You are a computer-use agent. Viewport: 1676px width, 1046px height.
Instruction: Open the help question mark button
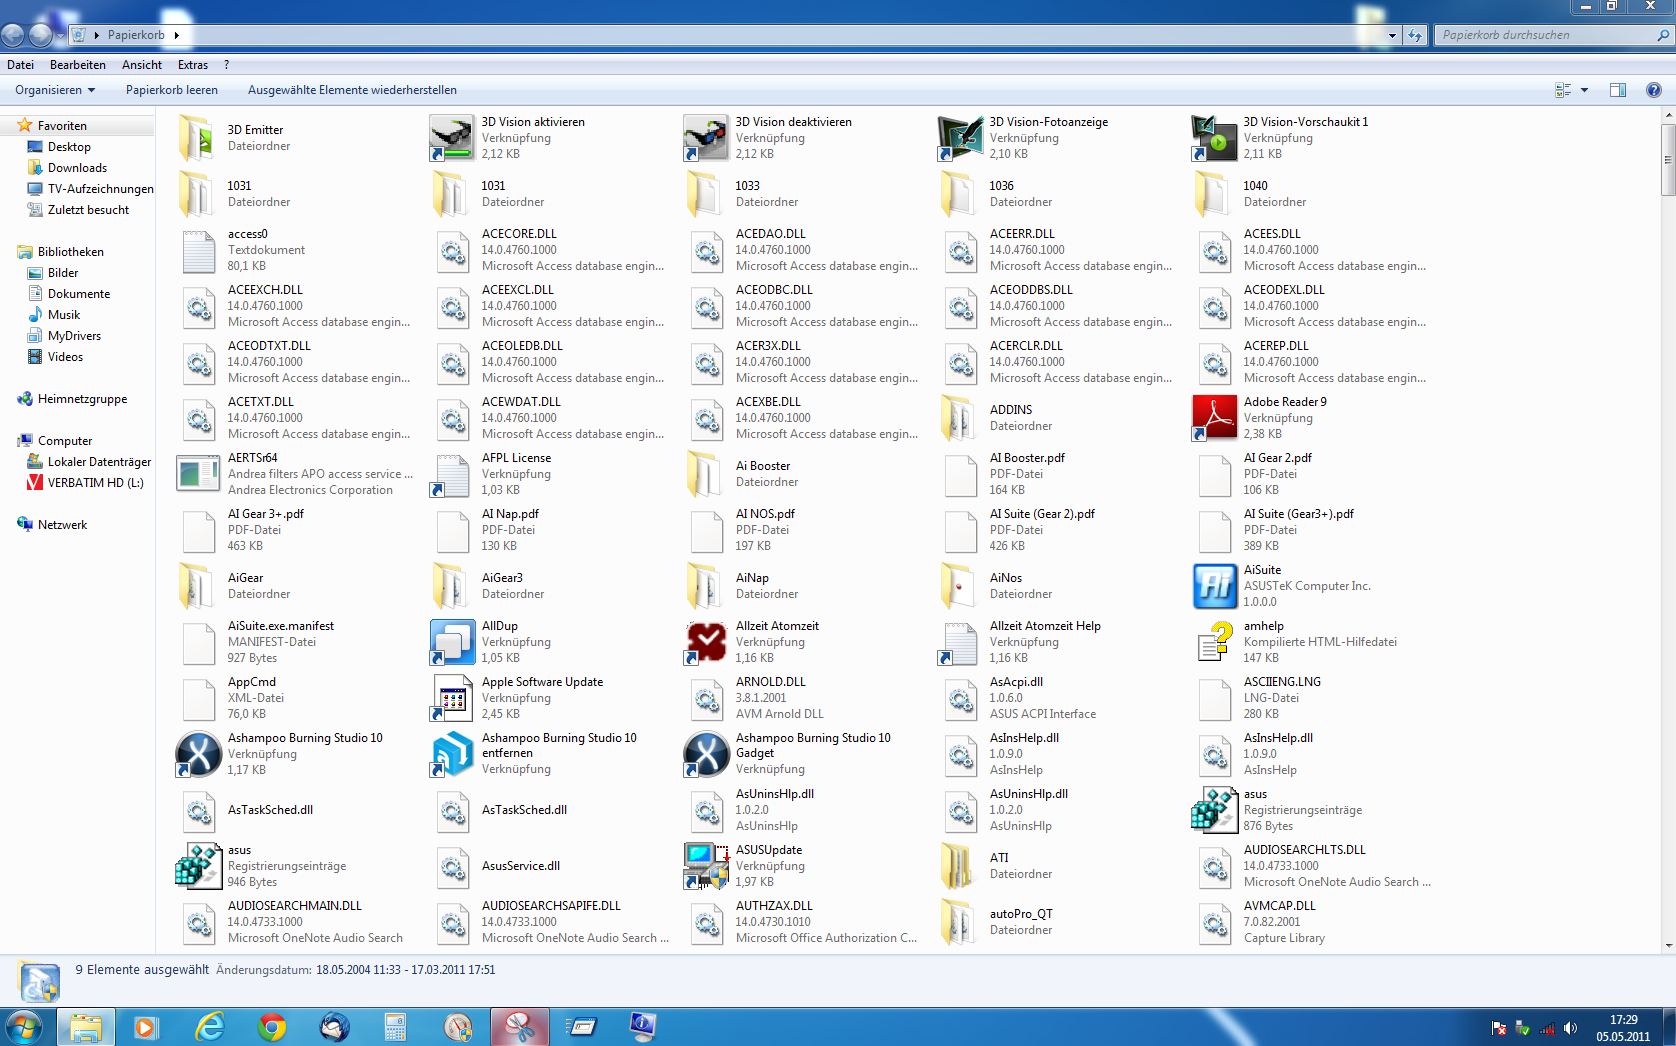click(x=1653, y=90)
